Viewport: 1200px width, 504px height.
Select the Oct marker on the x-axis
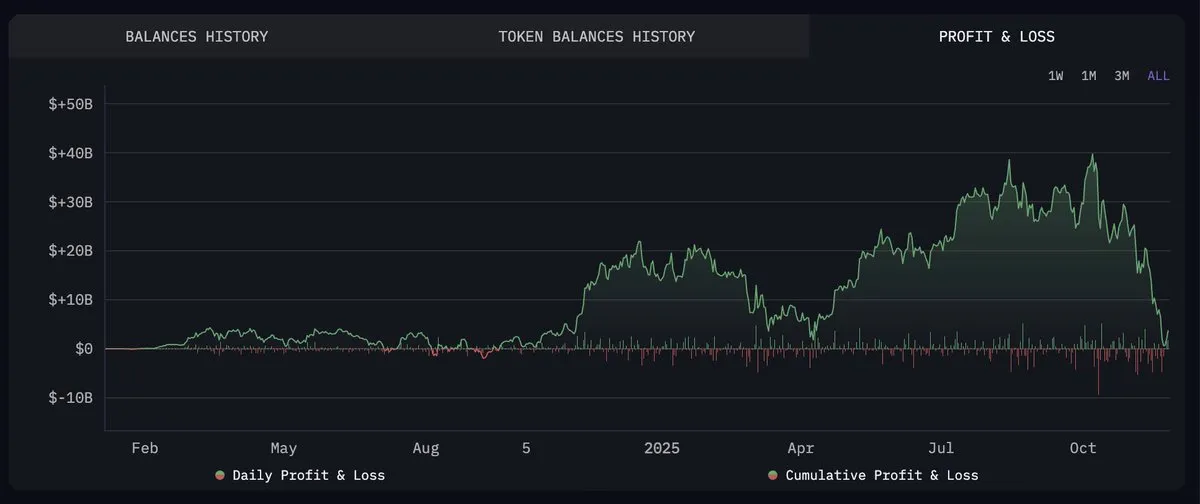pyautogui.click(x=1083, y=448)
